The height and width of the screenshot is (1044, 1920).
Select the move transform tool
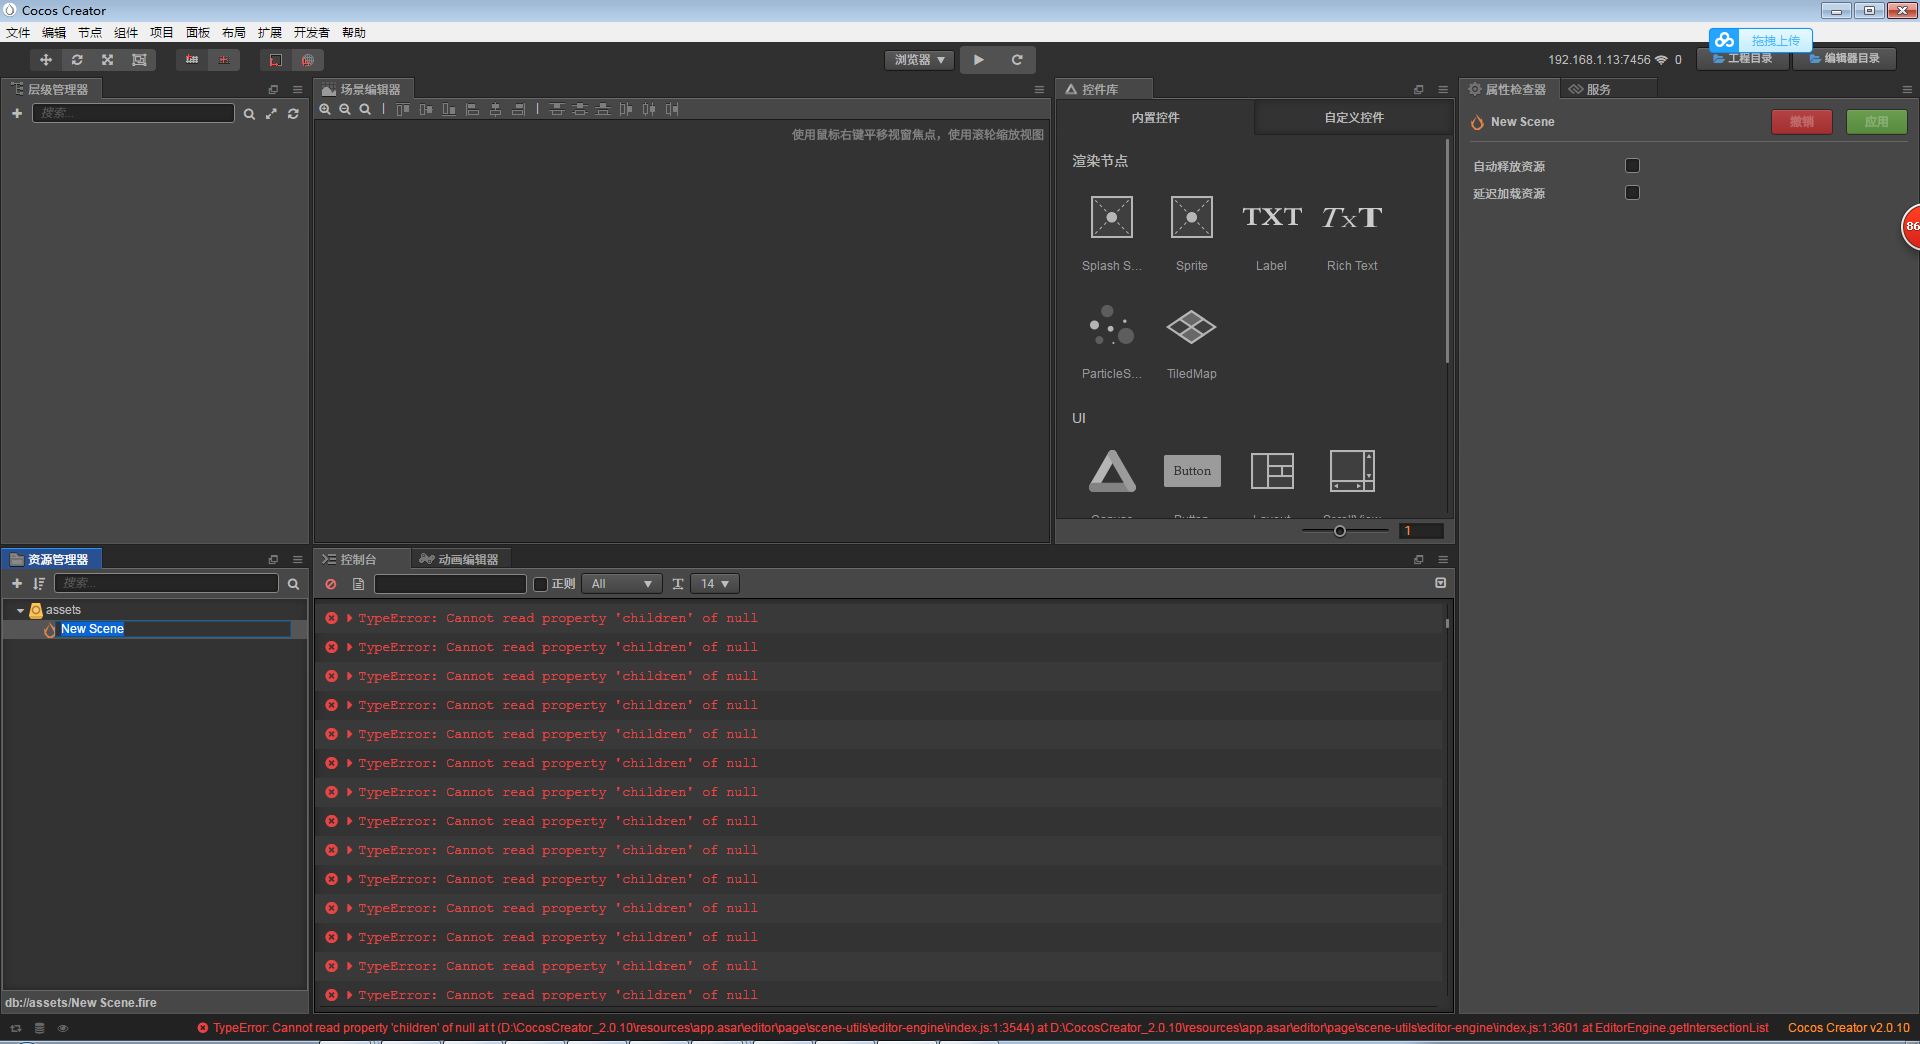(x=46, y=60)
